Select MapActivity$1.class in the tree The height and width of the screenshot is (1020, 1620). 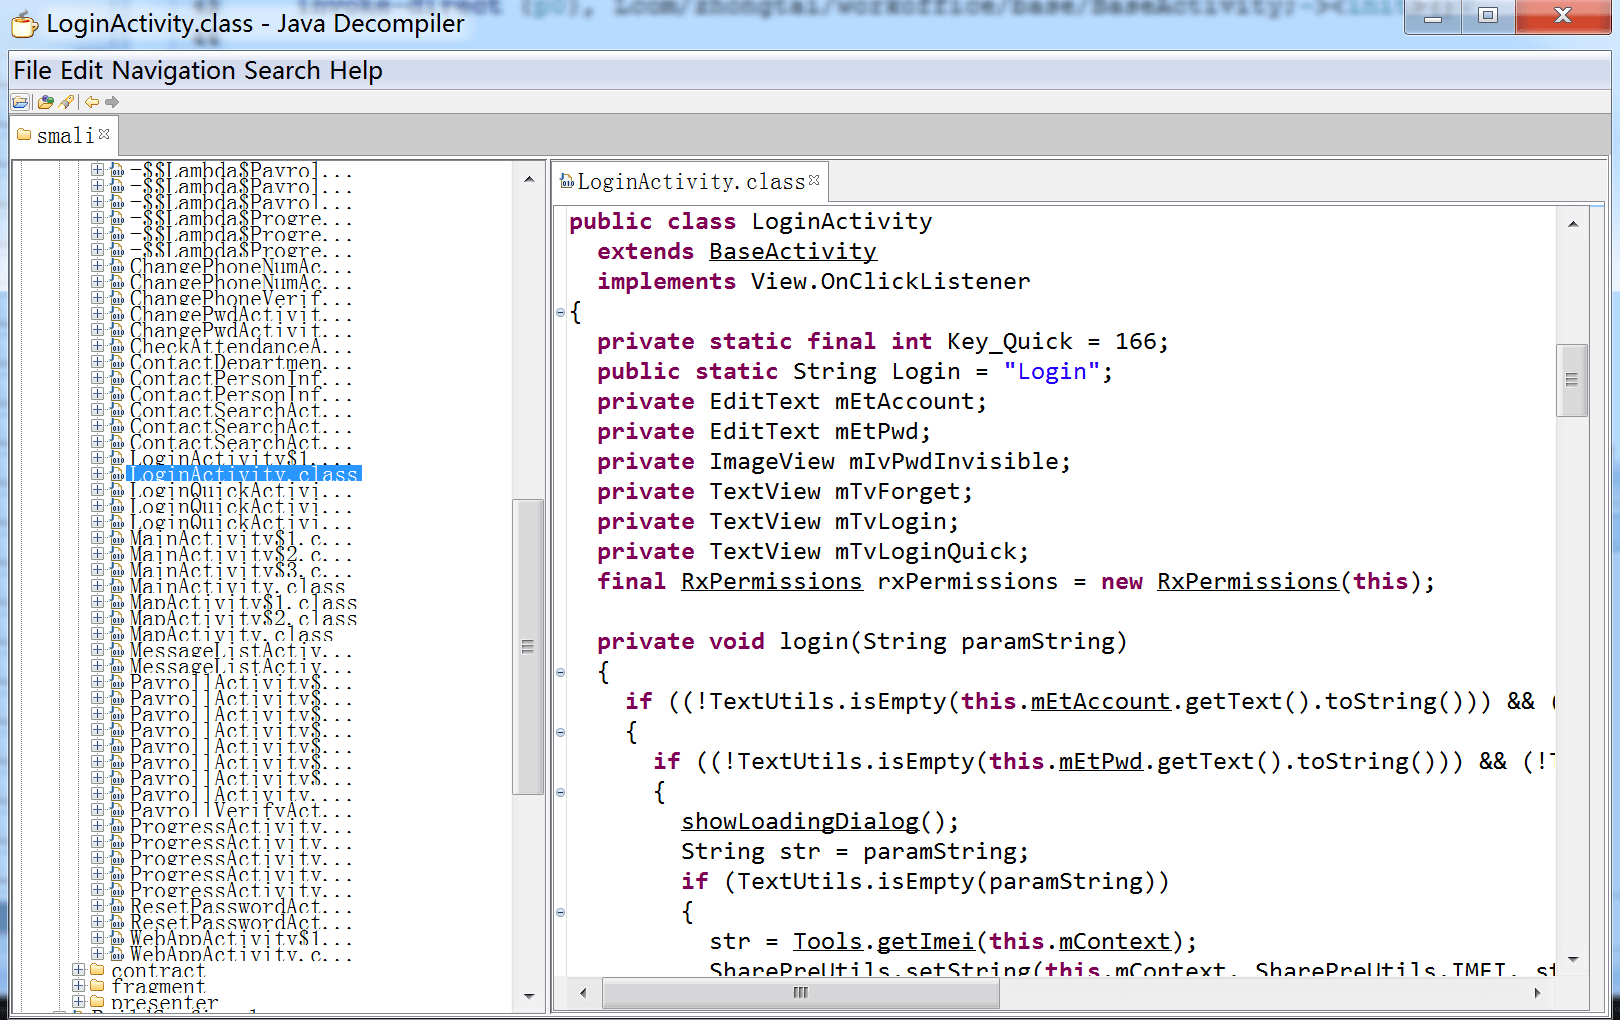(x=243, y=602)
